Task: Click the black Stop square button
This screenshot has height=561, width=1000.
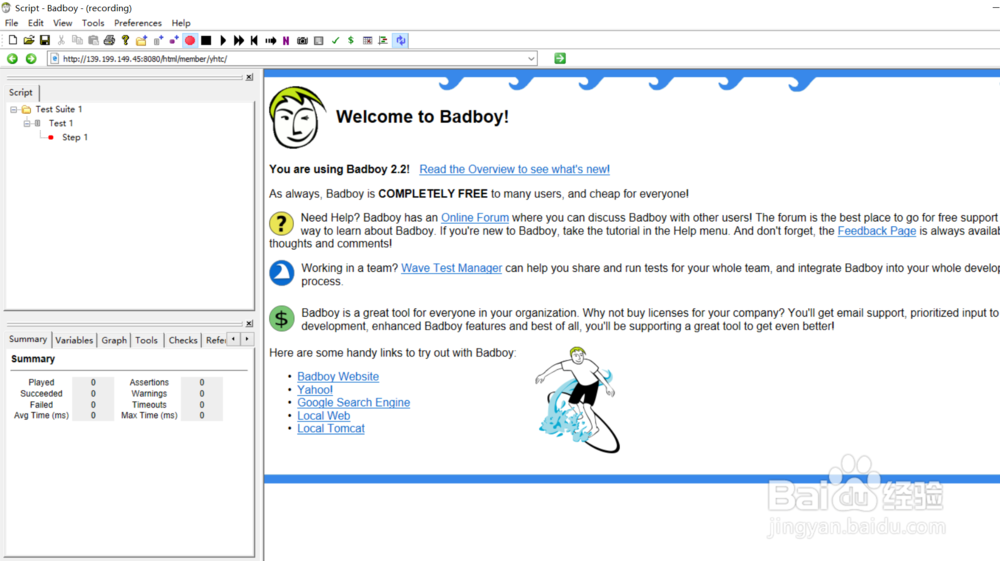Action: tap(206, 40)
